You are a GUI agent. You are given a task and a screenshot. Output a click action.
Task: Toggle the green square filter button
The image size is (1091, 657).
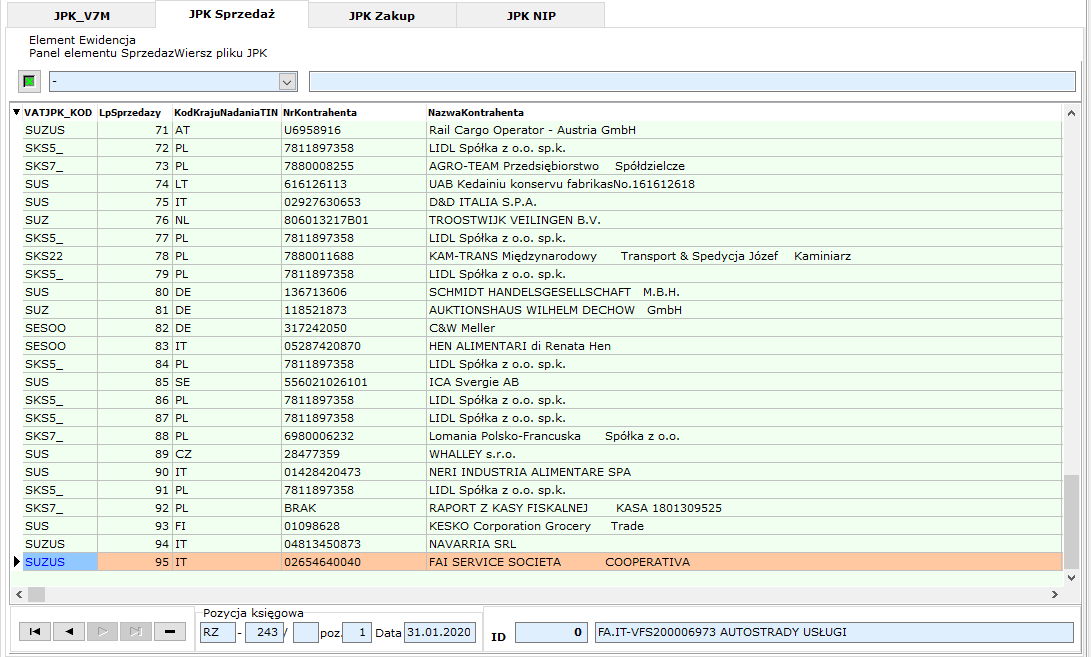pyautogui.click(x=29, y=81)
